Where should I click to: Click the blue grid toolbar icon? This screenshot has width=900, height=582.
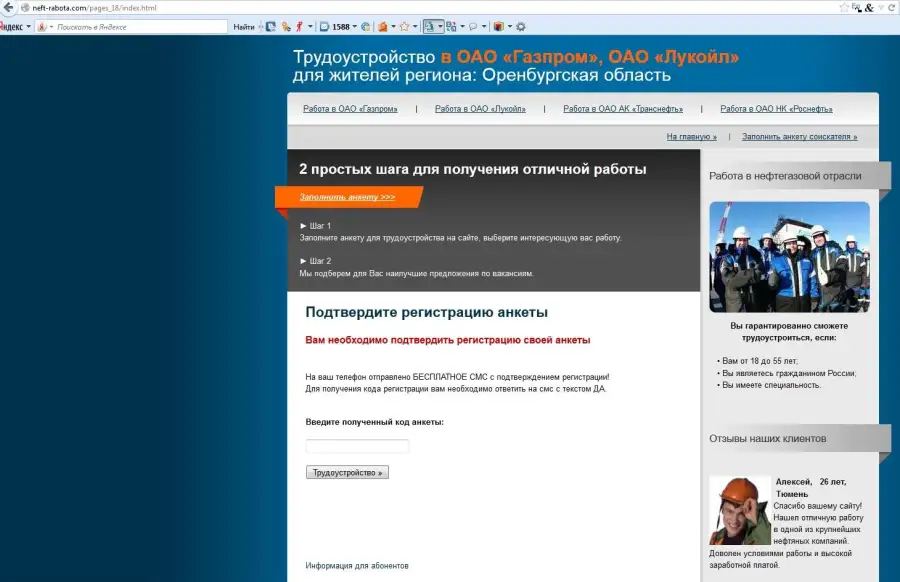tap(451, 27)
